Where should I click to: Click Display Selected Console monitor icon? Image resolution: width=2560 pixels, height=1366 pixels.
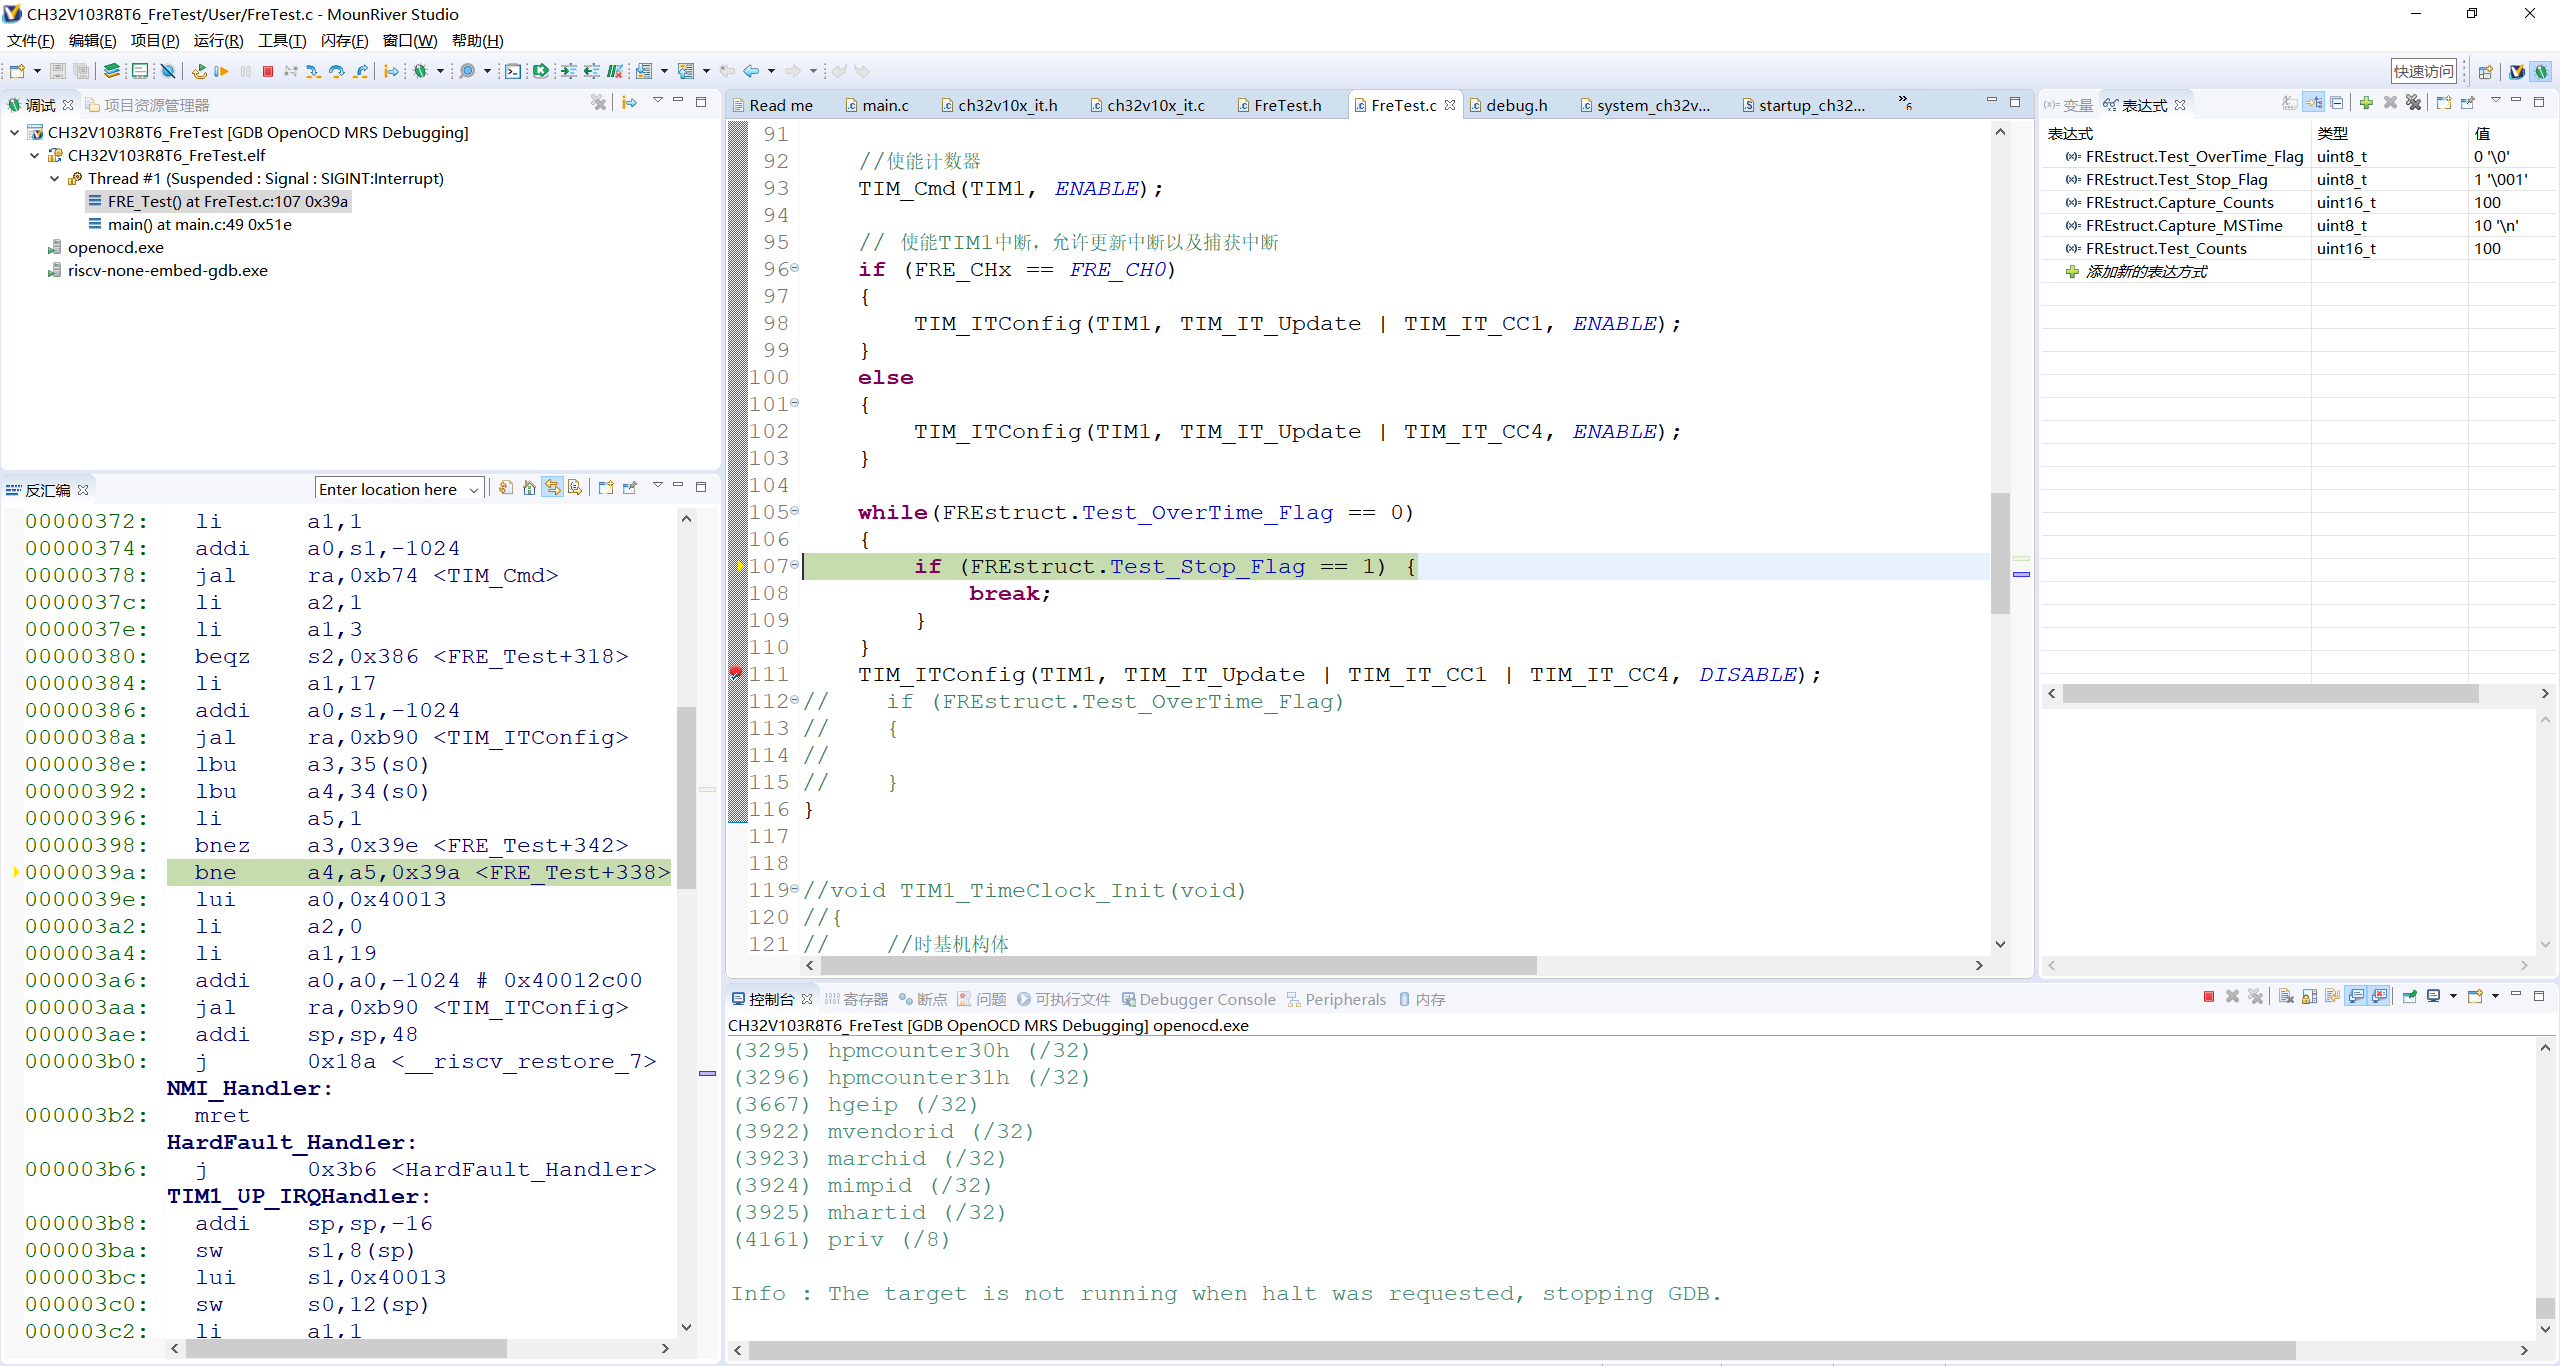coord(2434,996)
